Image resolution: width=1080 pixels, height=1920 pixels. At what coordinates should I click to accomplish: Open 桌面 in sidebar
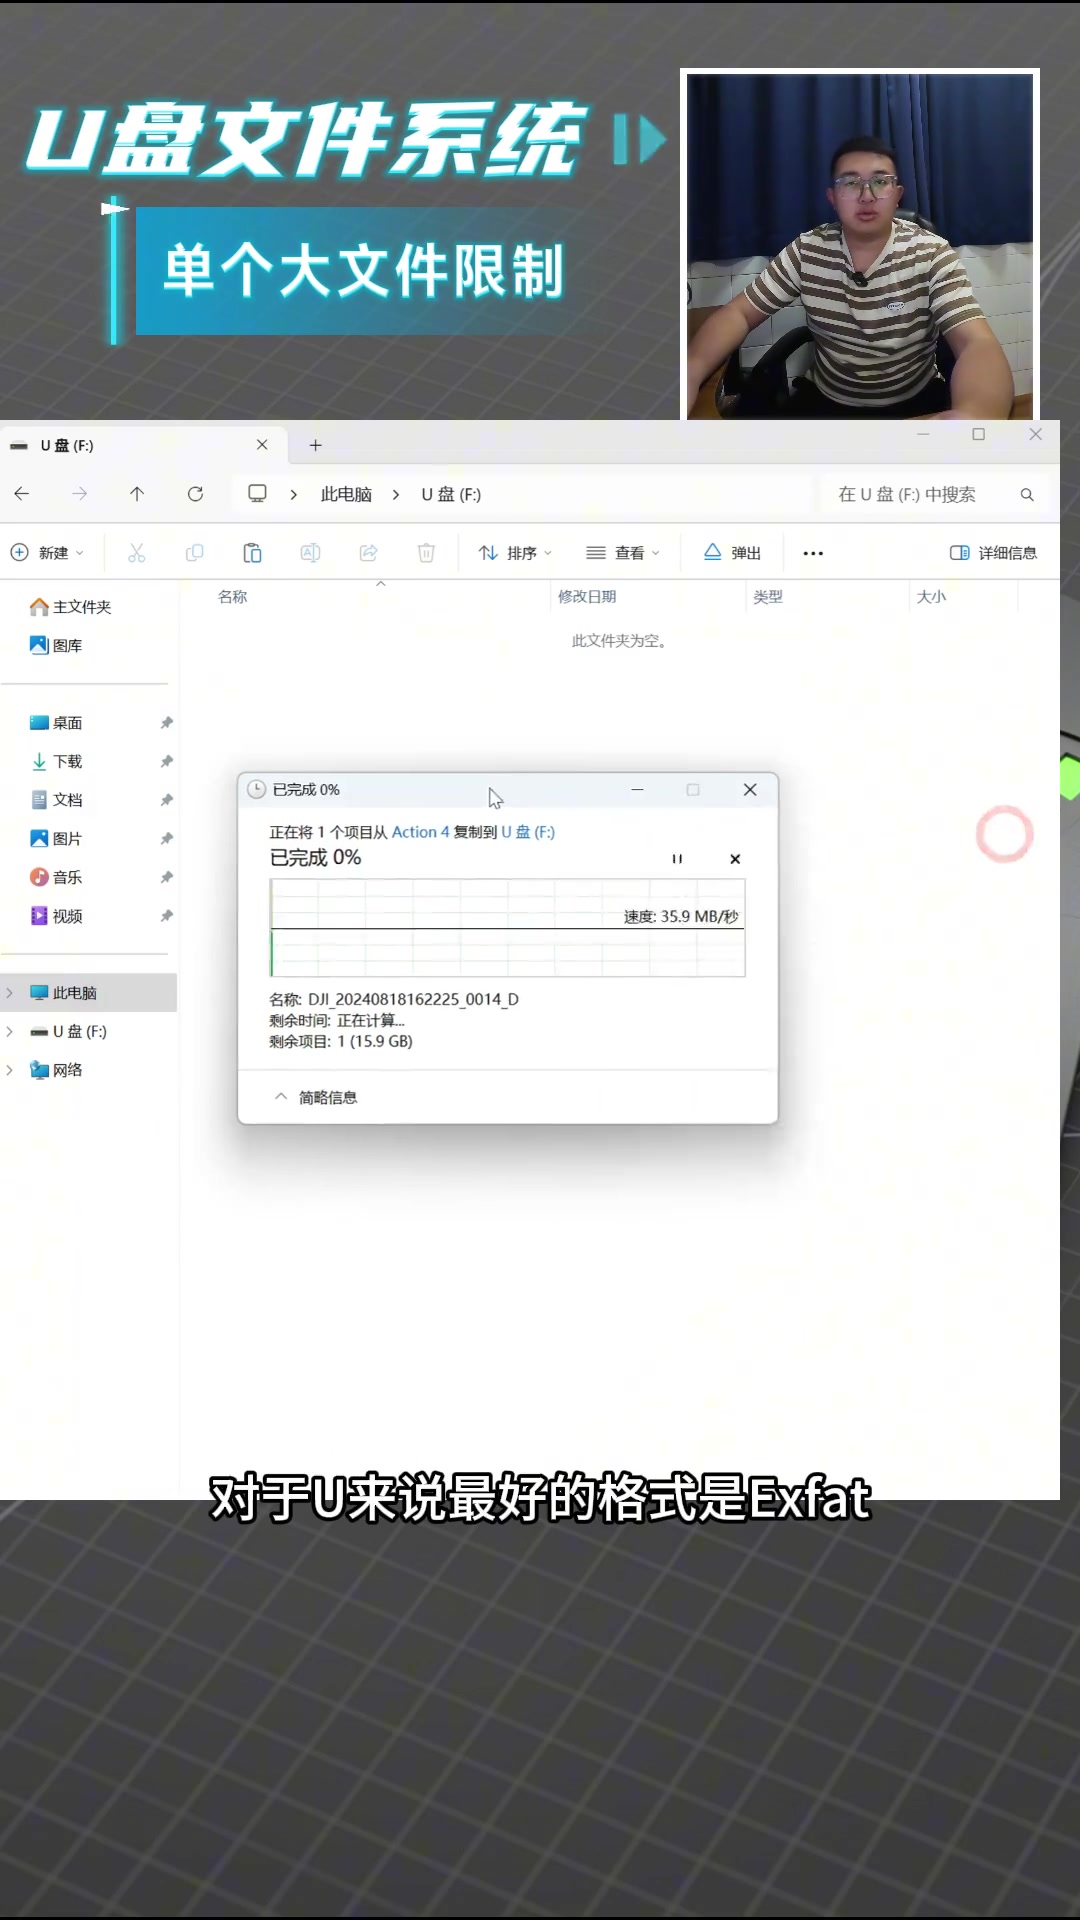pyautogui.click(x=56, y=723)
